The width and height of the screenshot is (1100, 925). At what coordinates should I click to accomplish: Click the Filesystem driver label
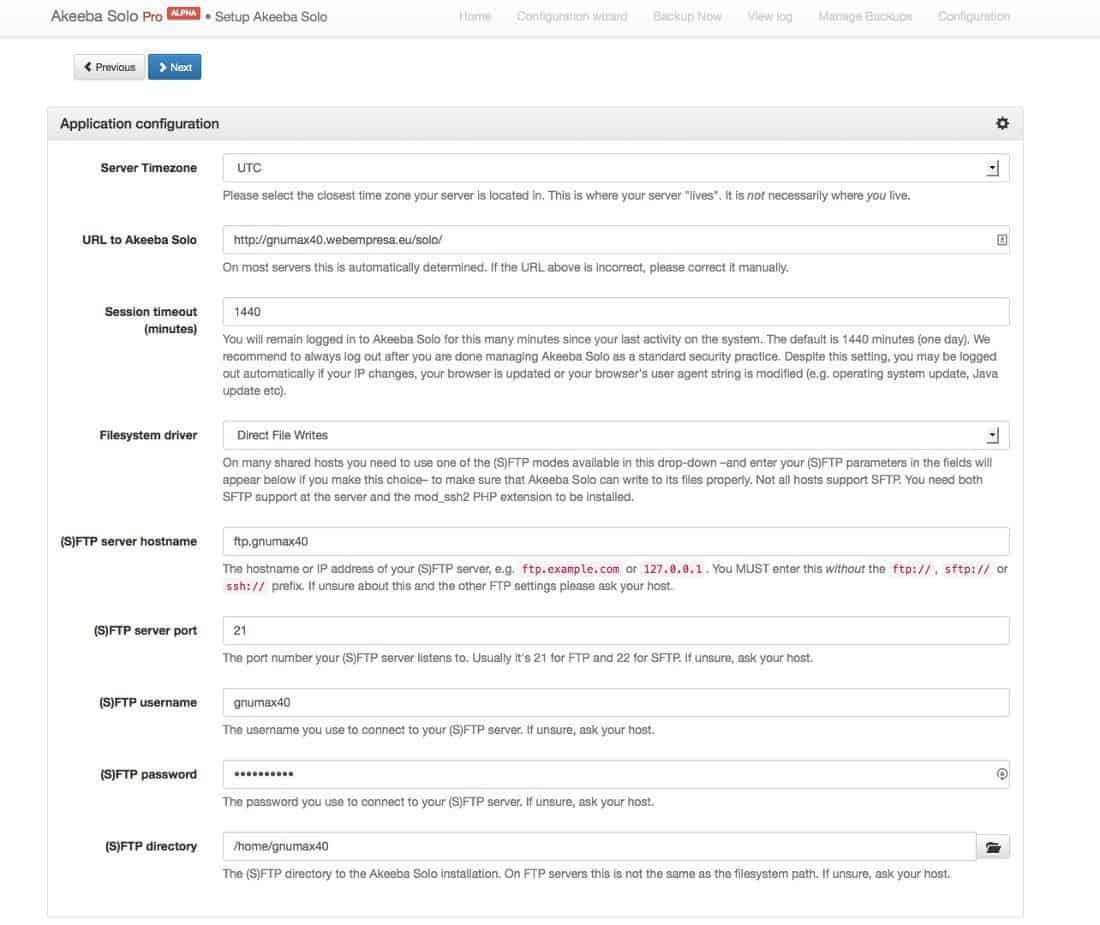pos(148,436)
